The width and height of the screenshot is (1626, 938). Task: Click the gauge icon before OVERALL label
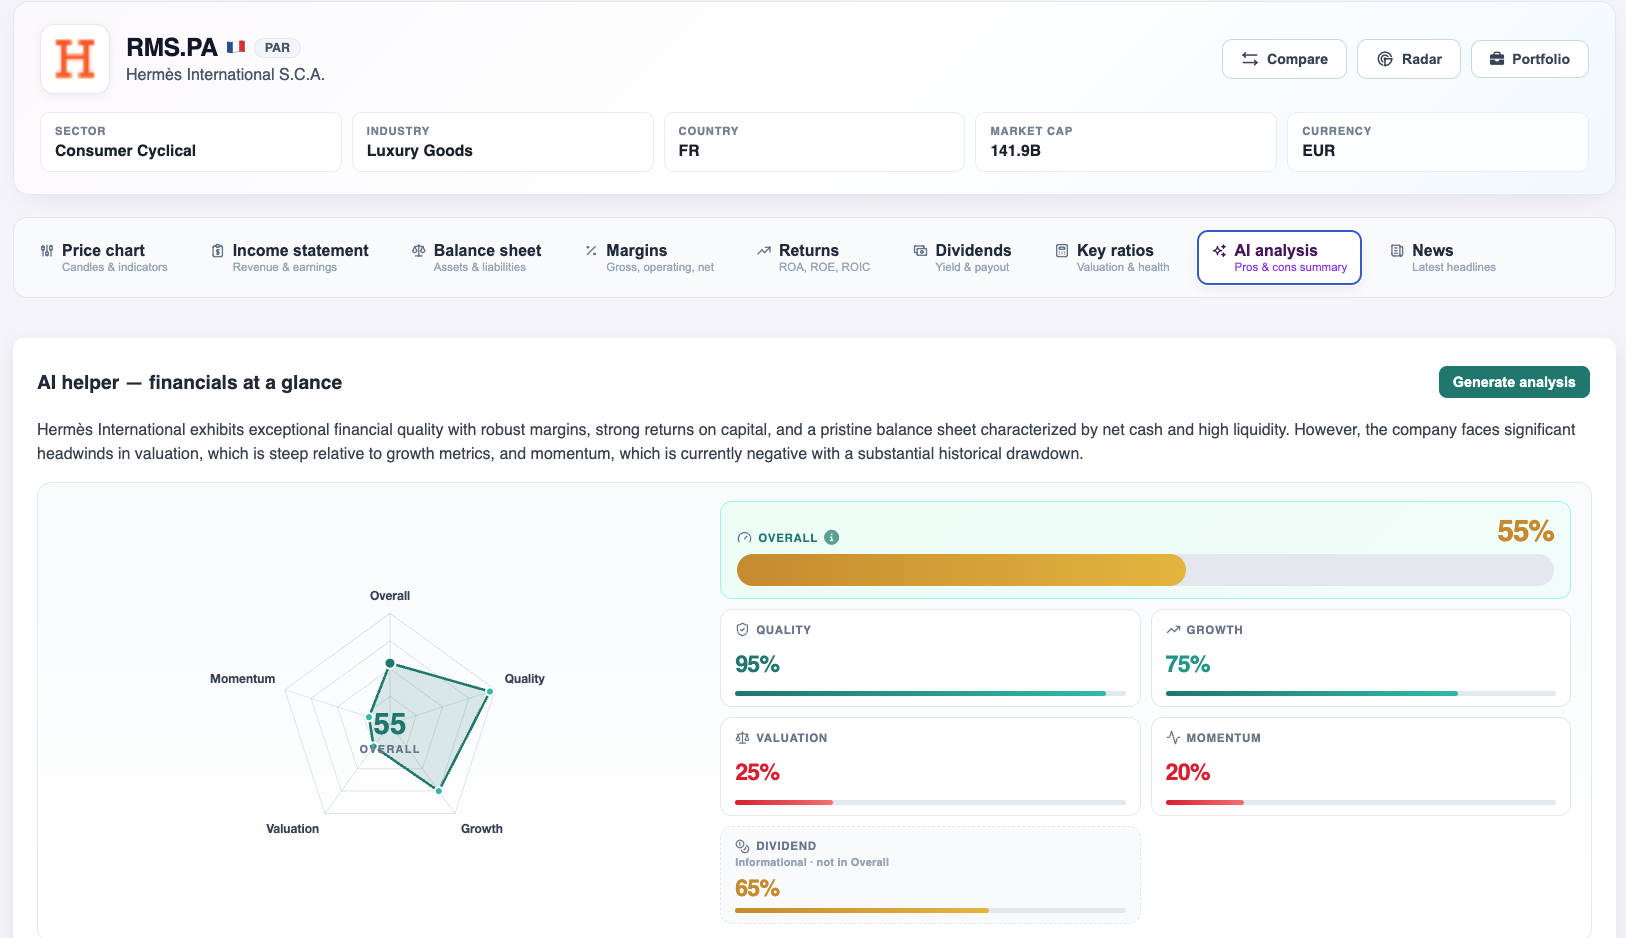click(x=744, y=538)
